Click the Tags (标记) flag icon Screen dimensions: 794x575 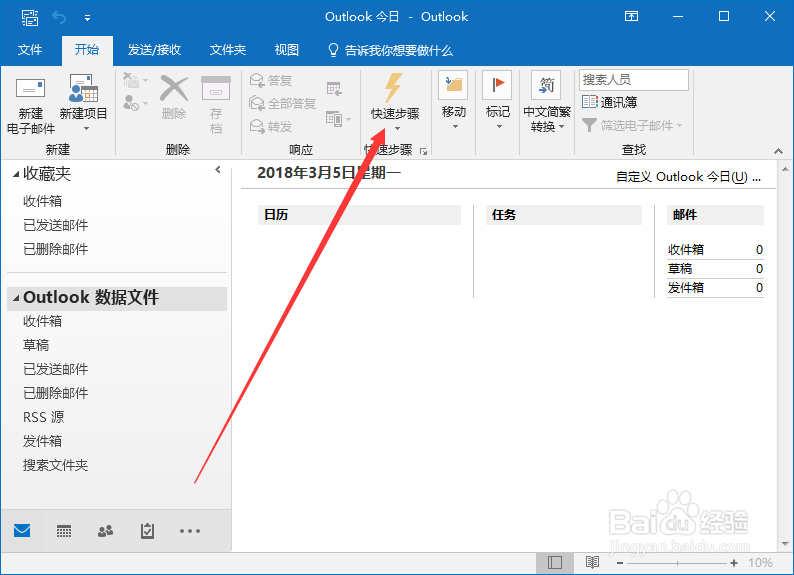point(497,85)
